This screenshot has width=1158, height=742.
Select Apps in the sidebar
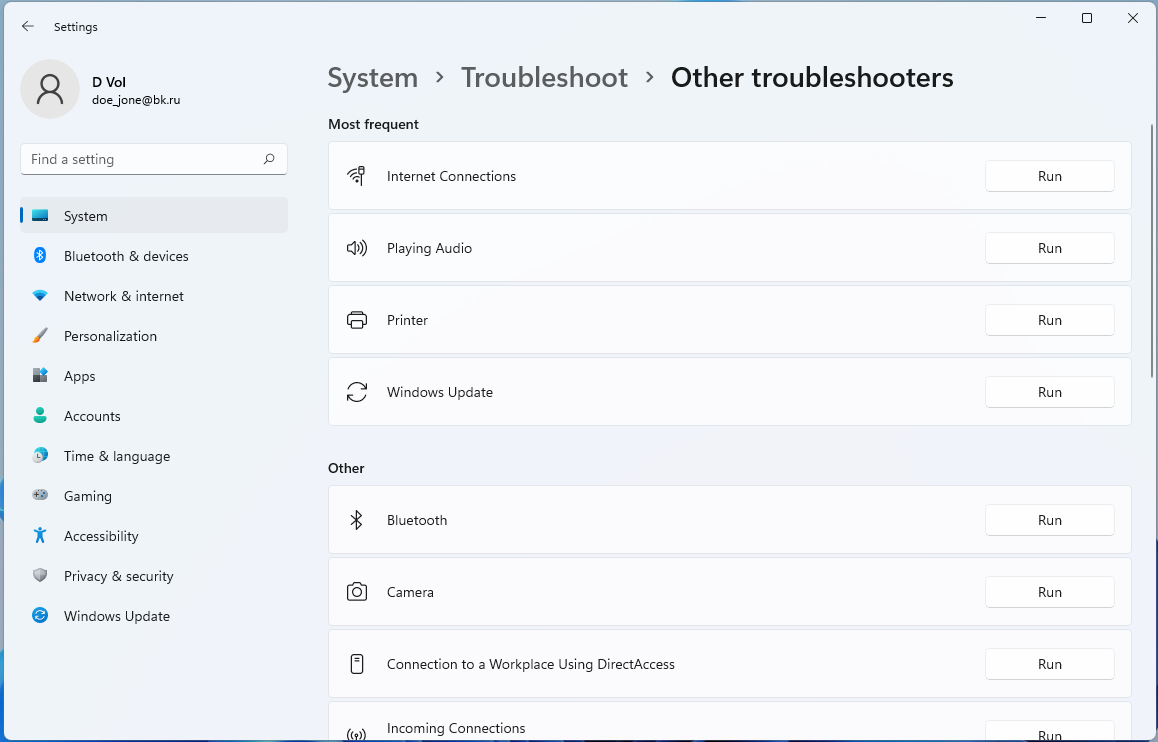point(154,376)
